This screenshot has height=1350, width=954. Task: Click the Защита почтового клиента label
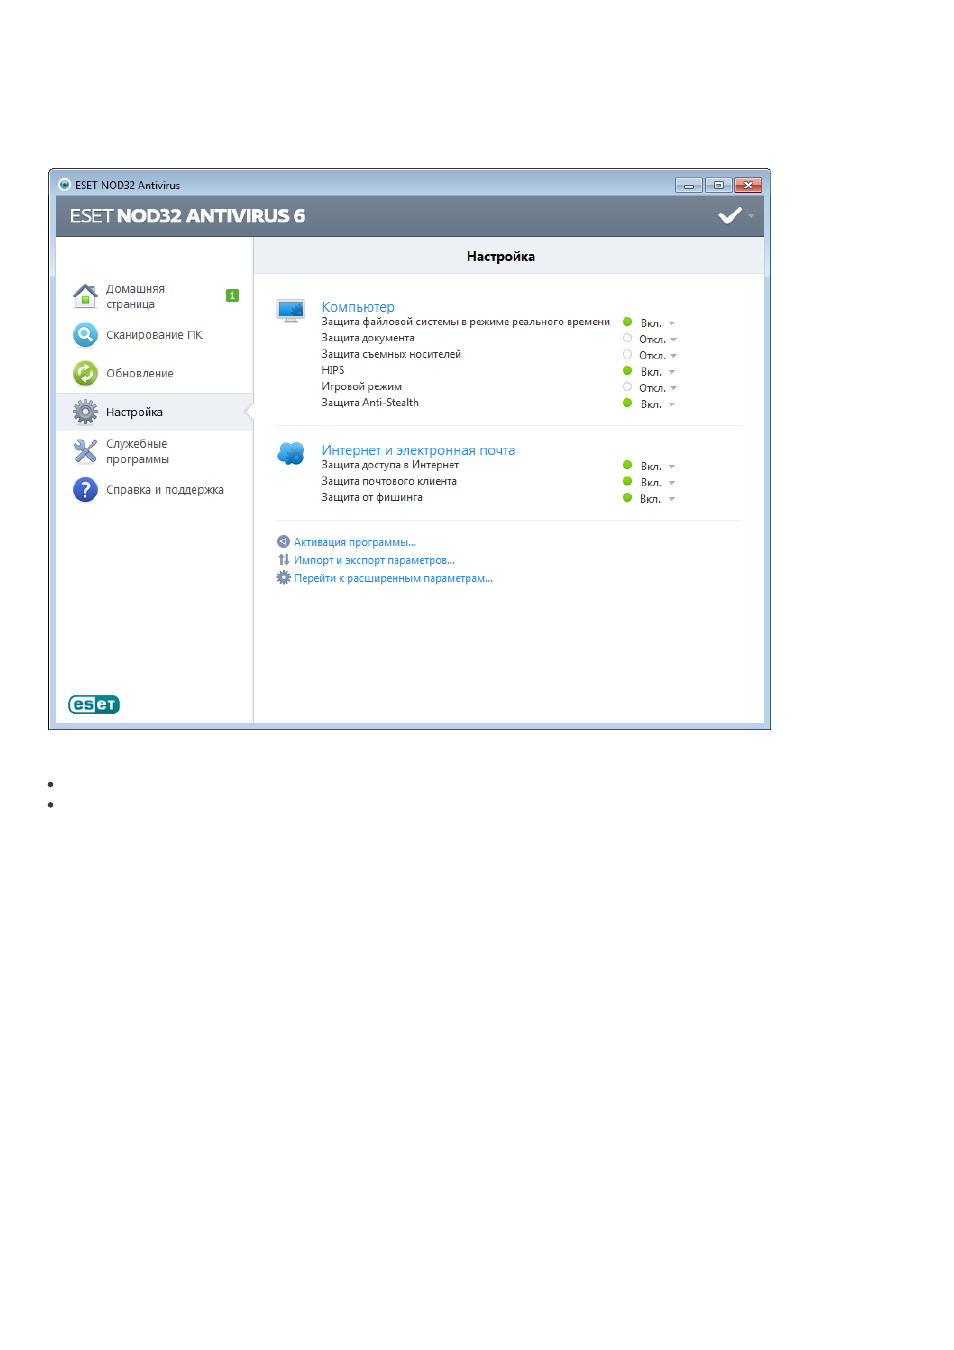pos(389,481)
